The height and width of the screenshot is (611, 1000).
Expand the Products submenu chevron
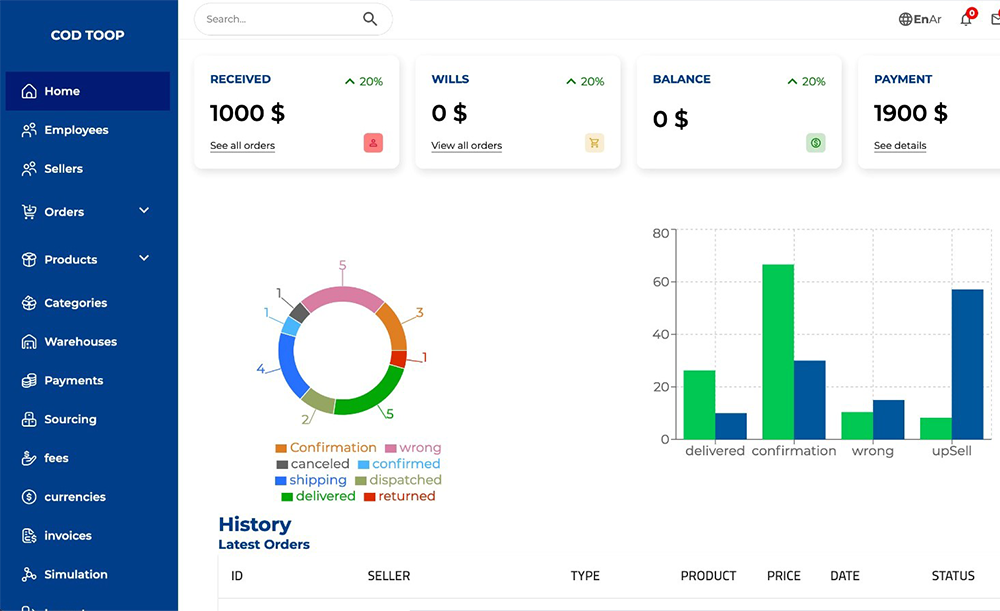click(144, 258)
